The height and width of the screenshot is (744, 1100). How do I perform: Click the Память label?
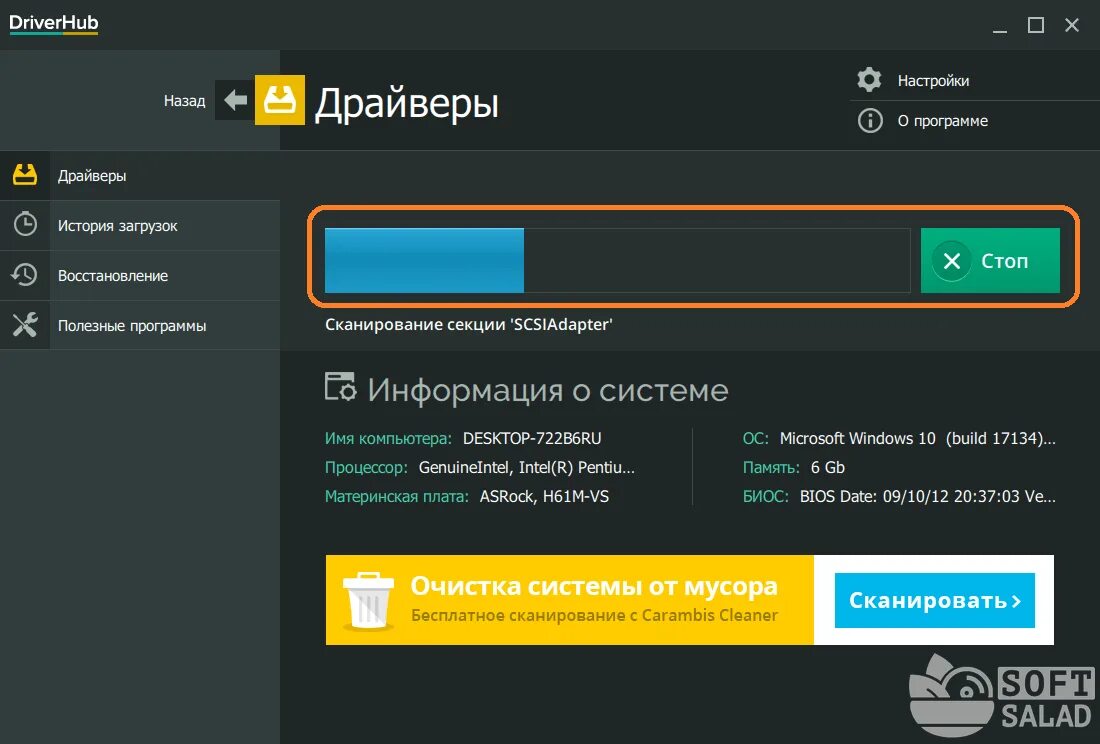(x=771, y=468)
